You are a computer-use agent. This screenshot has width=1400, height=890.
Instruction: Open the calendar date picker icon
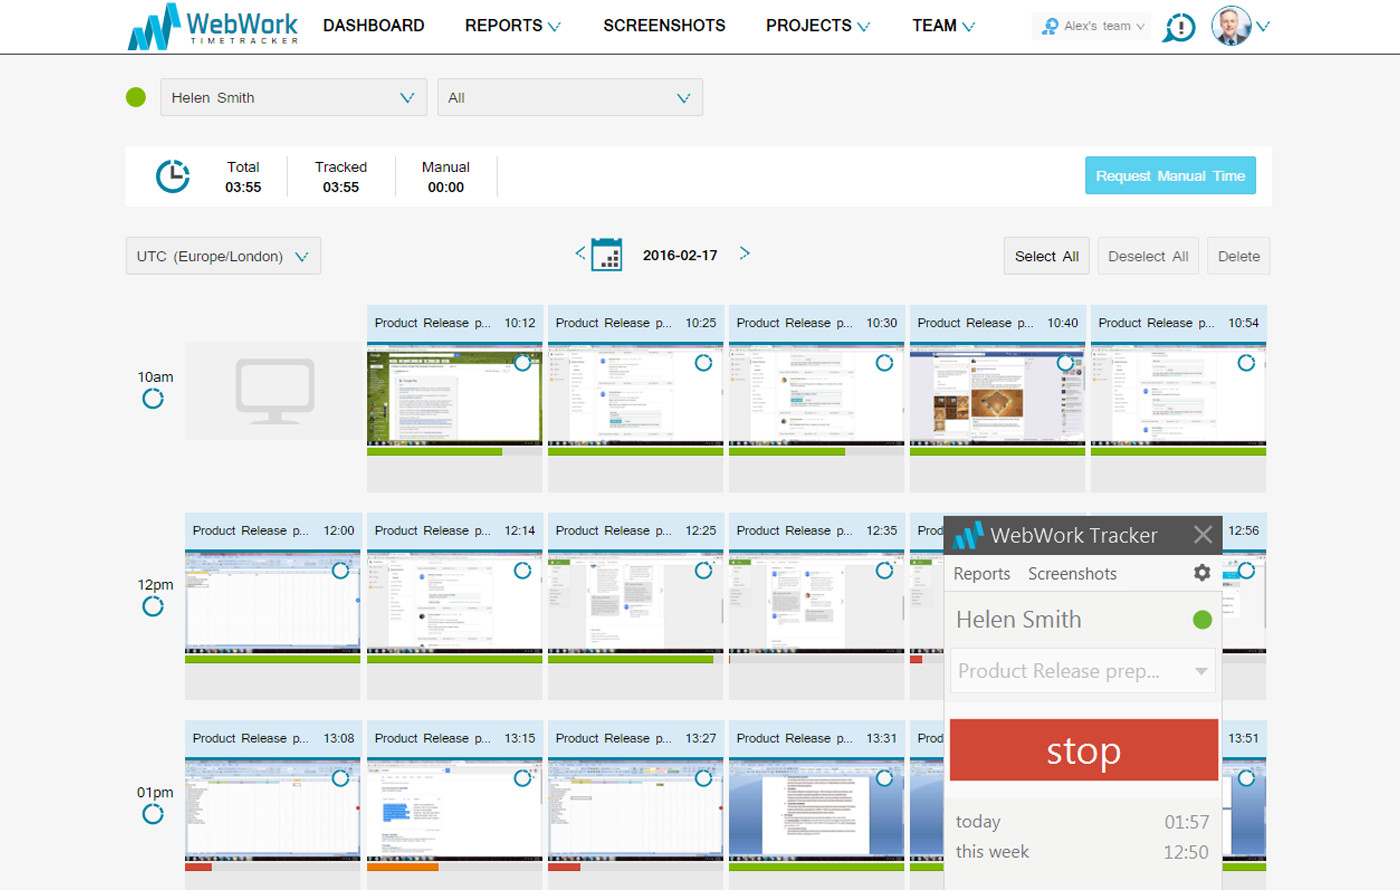point(606,255)
